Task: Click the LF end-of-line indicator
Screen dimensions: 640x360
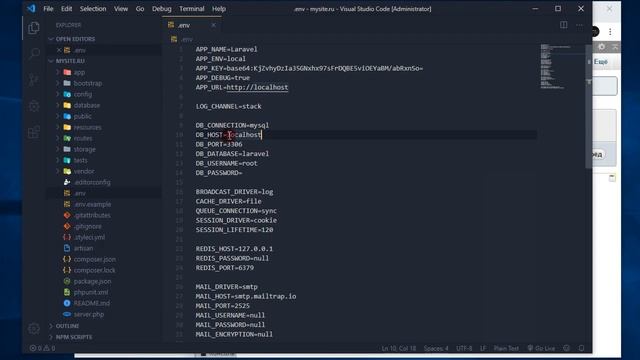Action: pos(483,348)
